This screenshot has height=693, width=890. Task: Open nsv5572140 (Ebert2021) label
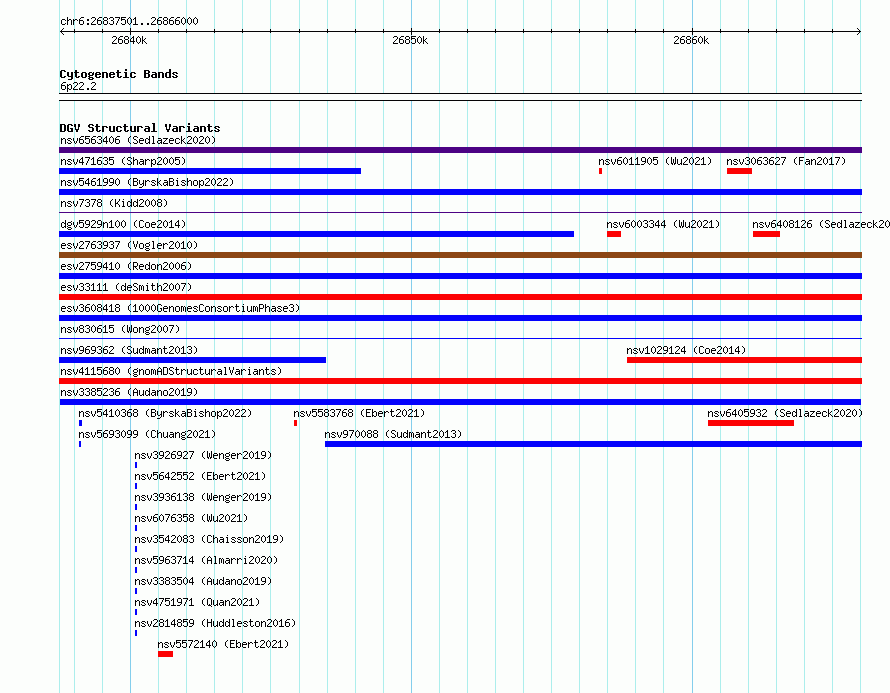coord(223,644)
